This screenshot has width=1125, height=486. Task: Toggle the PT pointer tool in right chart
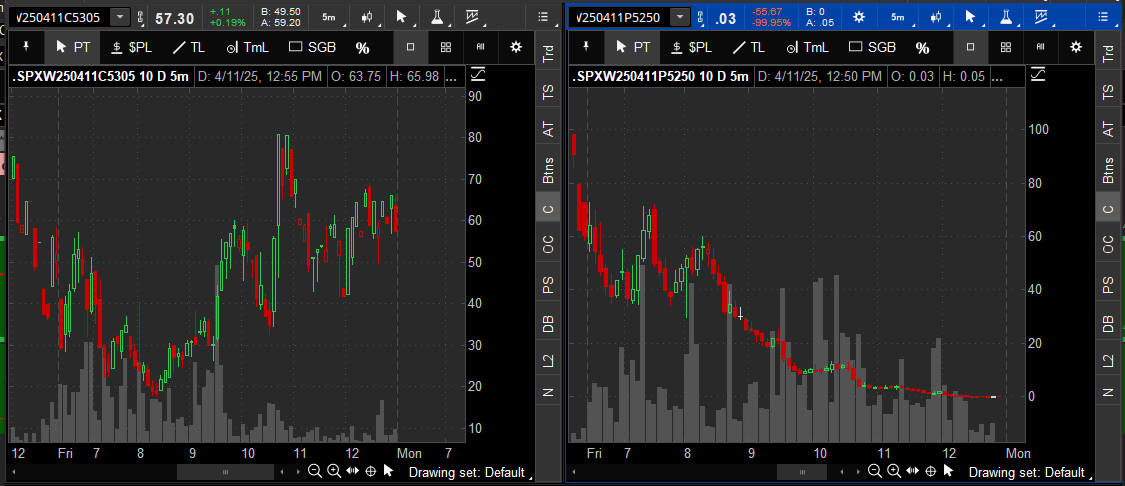point(633,47)
